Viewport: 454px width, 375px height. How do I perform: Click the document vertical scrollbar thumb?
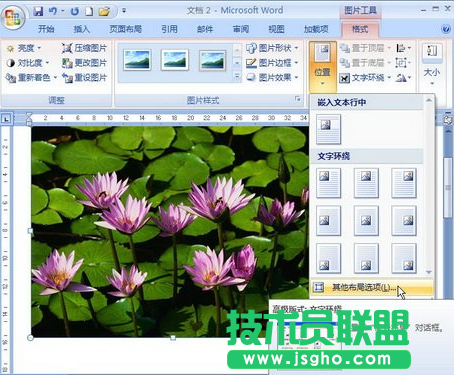tap(449, 188)
